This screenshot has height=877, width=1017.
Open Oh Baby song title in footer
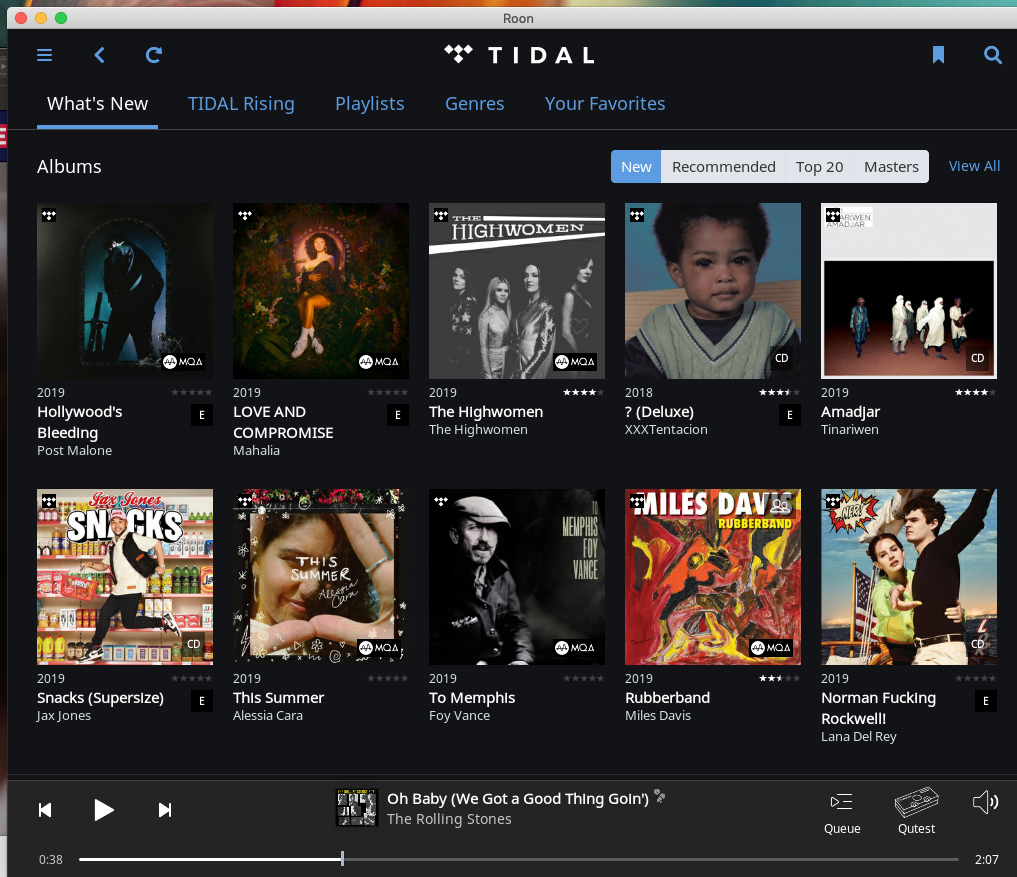(518, 799)
